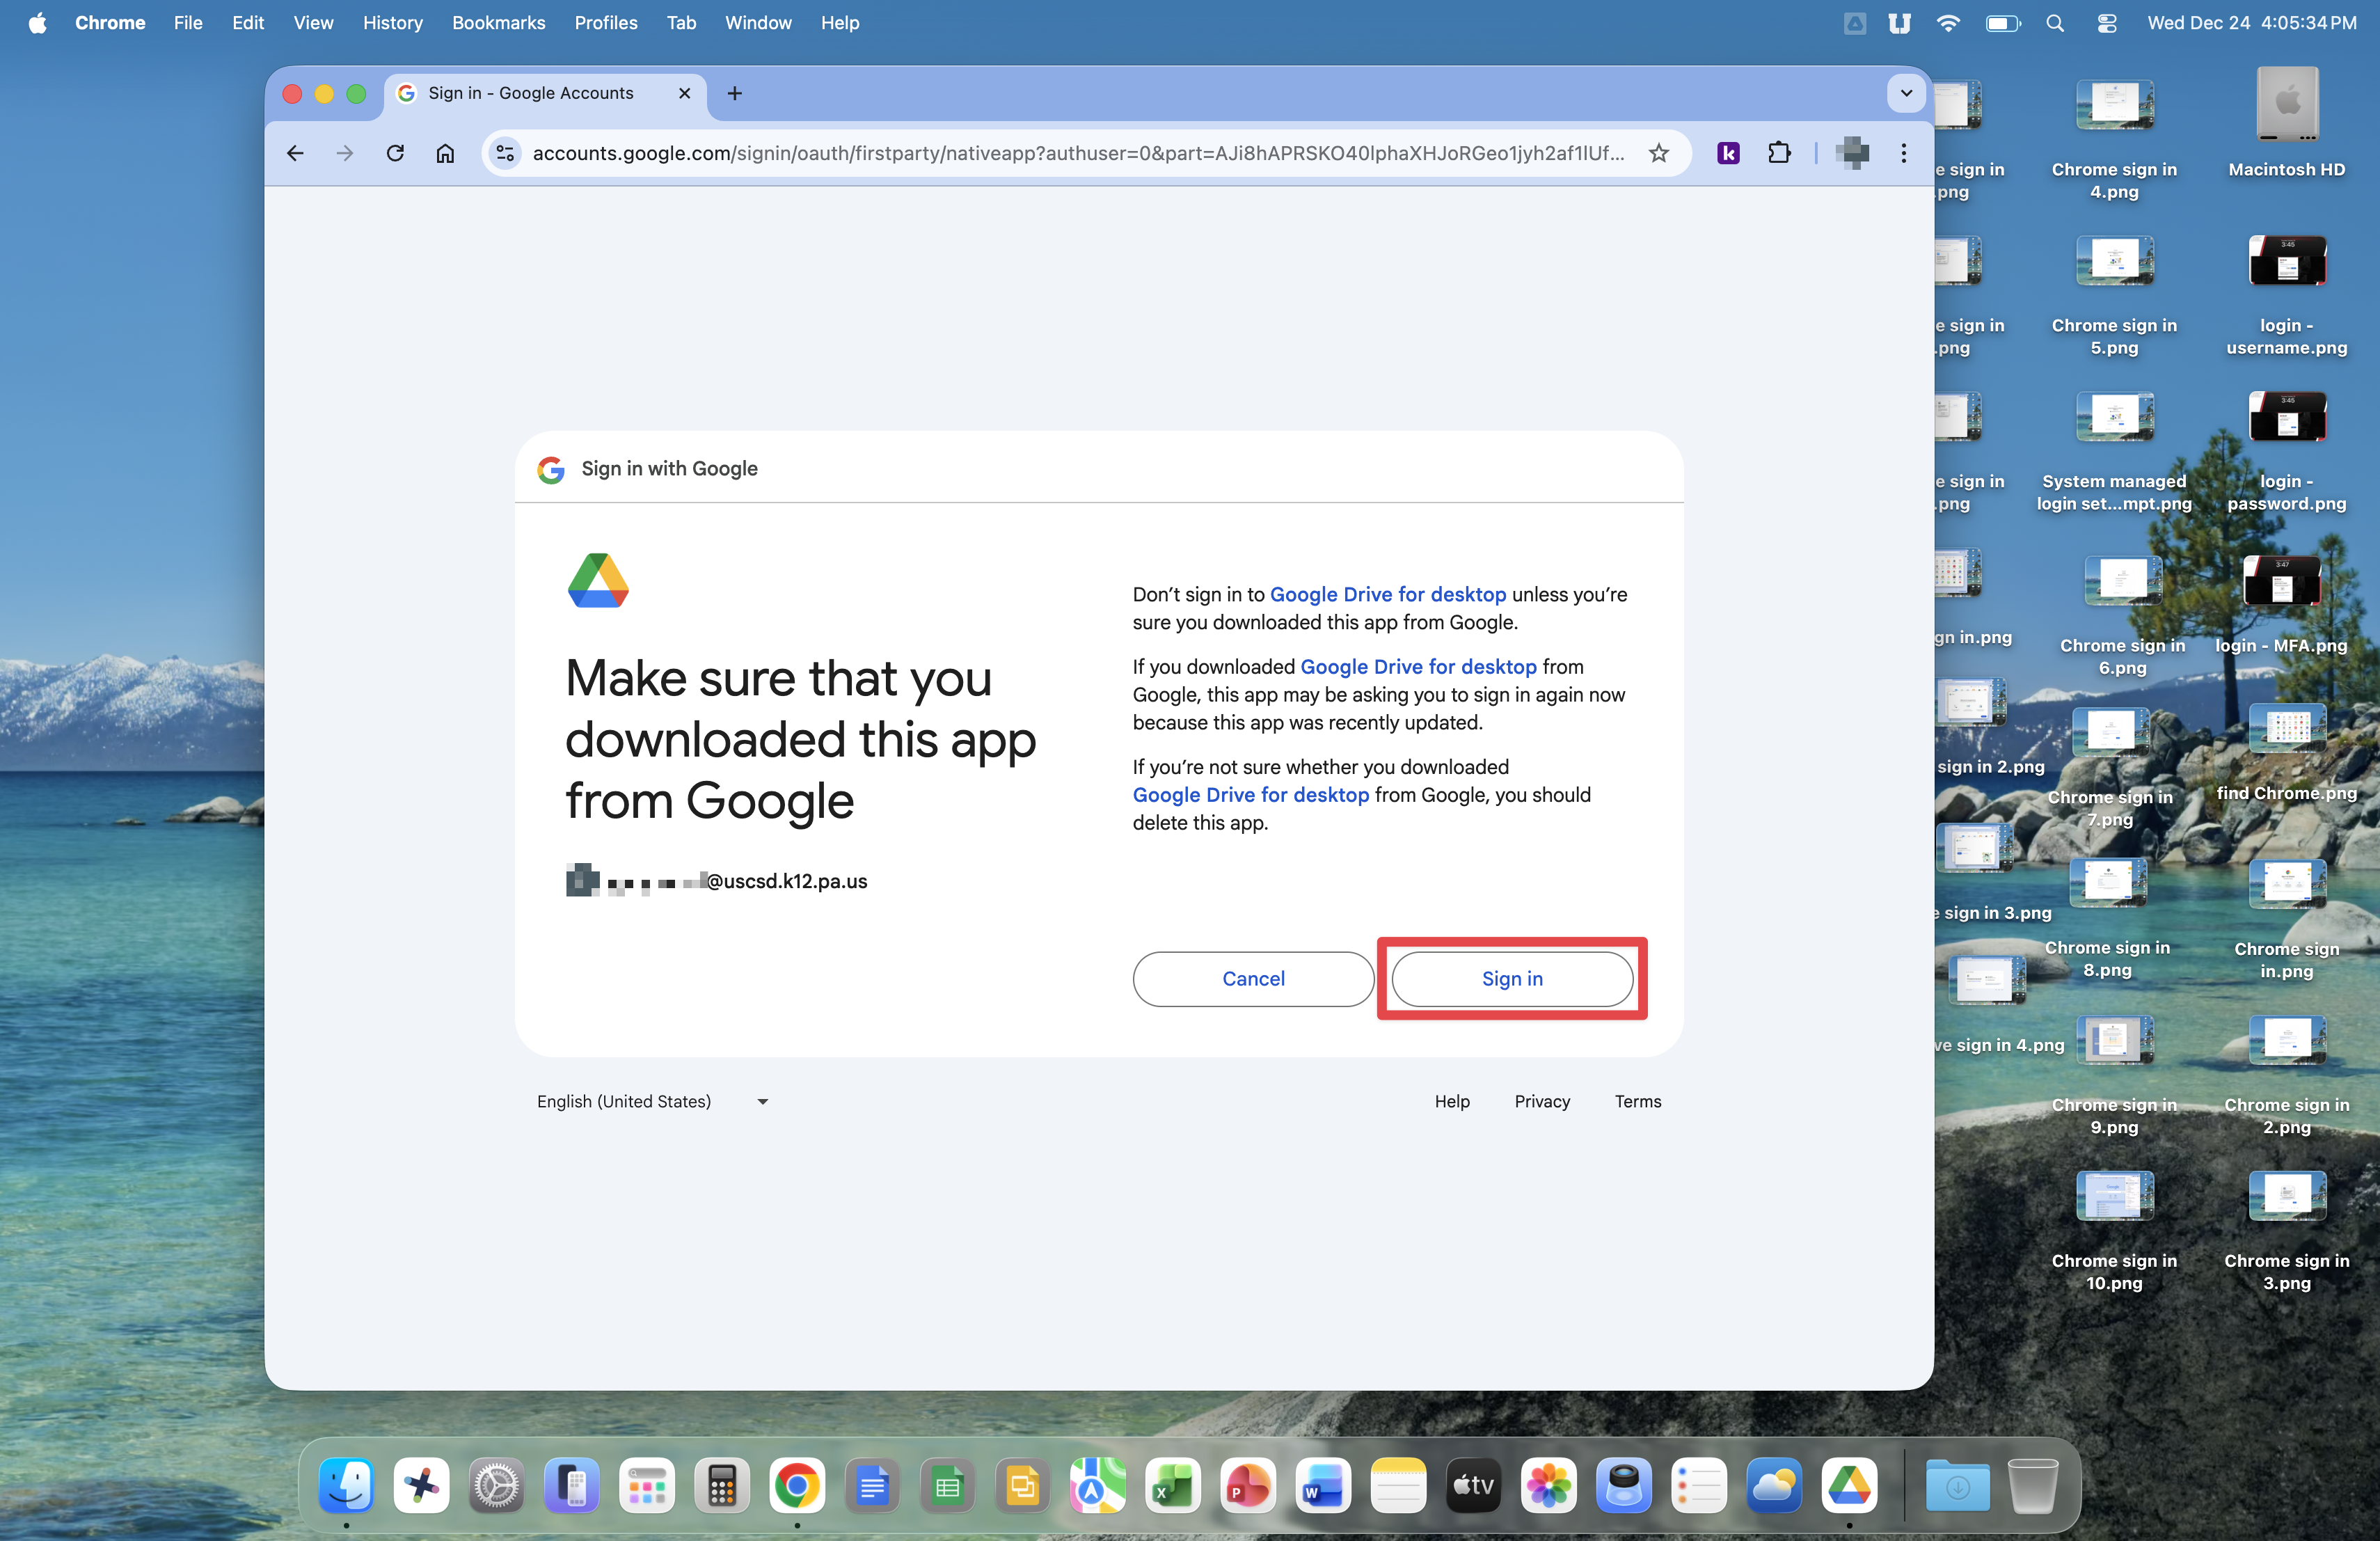2380x1541 pixels.
Task: Bookmark this page with star icon
Action: pos(1659,153)
